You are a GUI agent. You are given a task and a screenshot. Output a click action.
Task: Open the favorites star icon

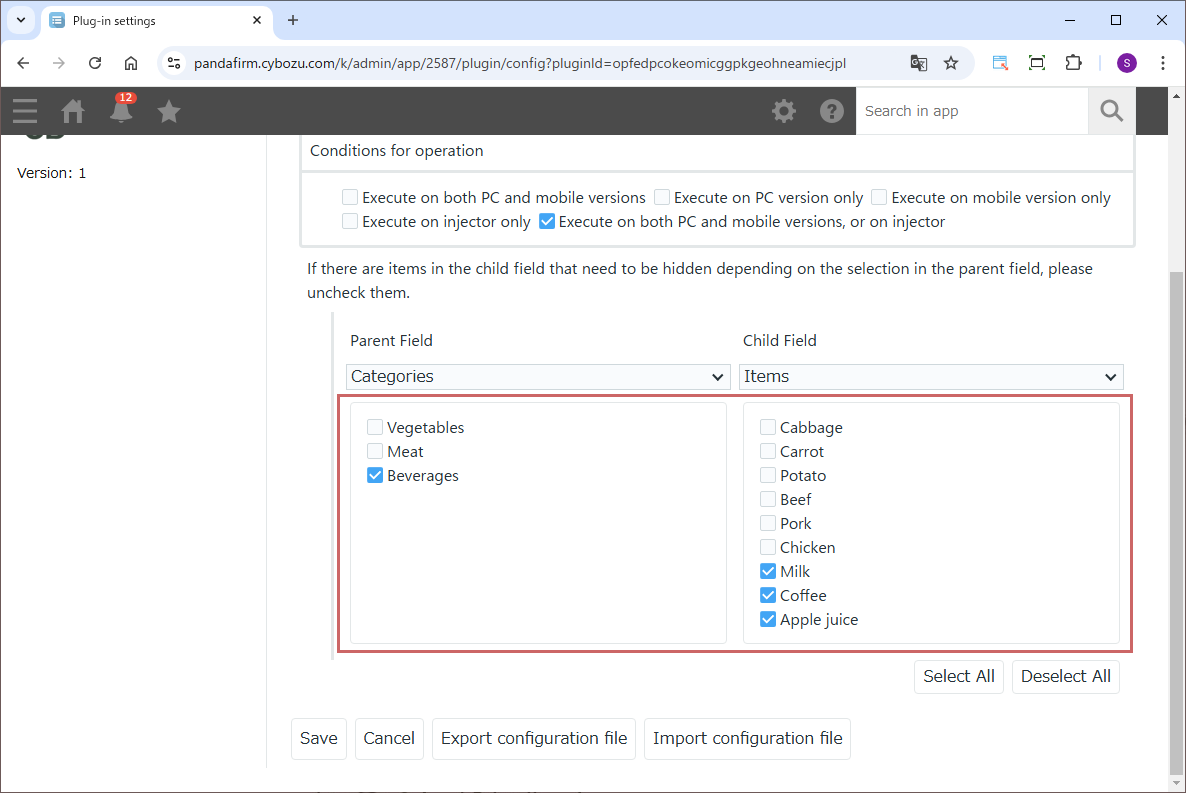click(x=169, y=111)
